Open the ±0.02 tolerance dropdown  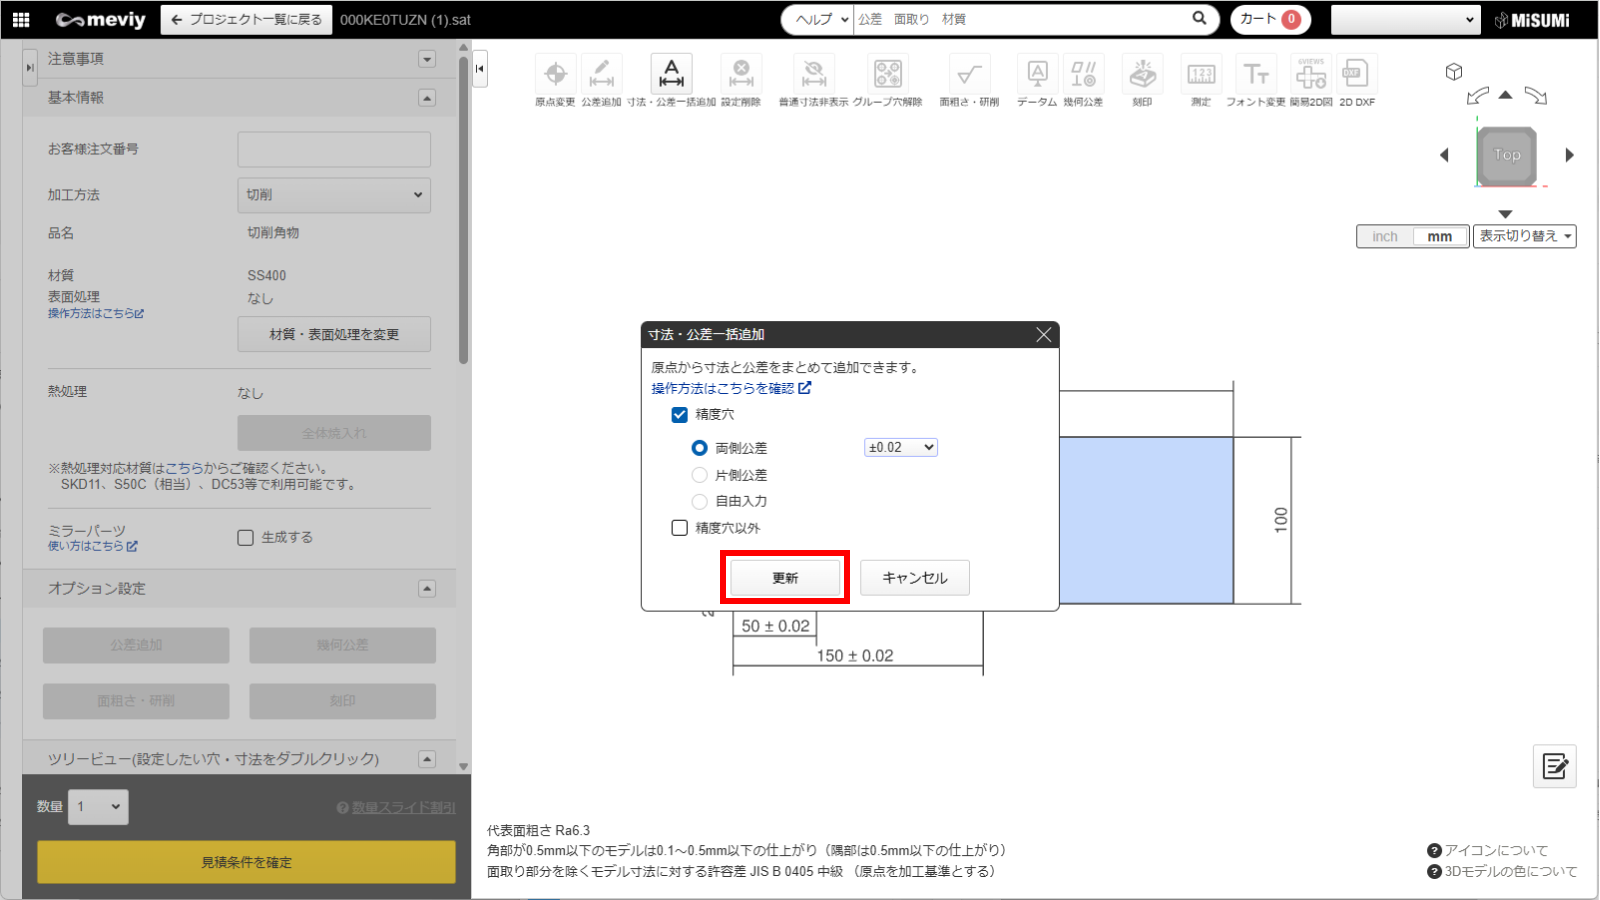pyautogui.click(x=900, y=448)
